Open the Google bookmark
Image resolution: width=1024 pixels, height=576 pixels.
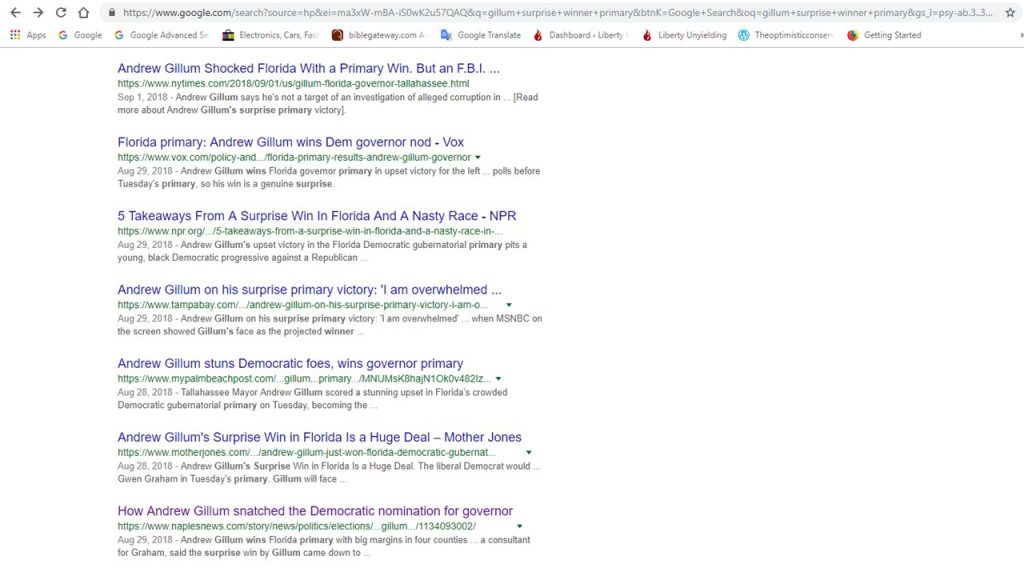click(x=80, y=35)
